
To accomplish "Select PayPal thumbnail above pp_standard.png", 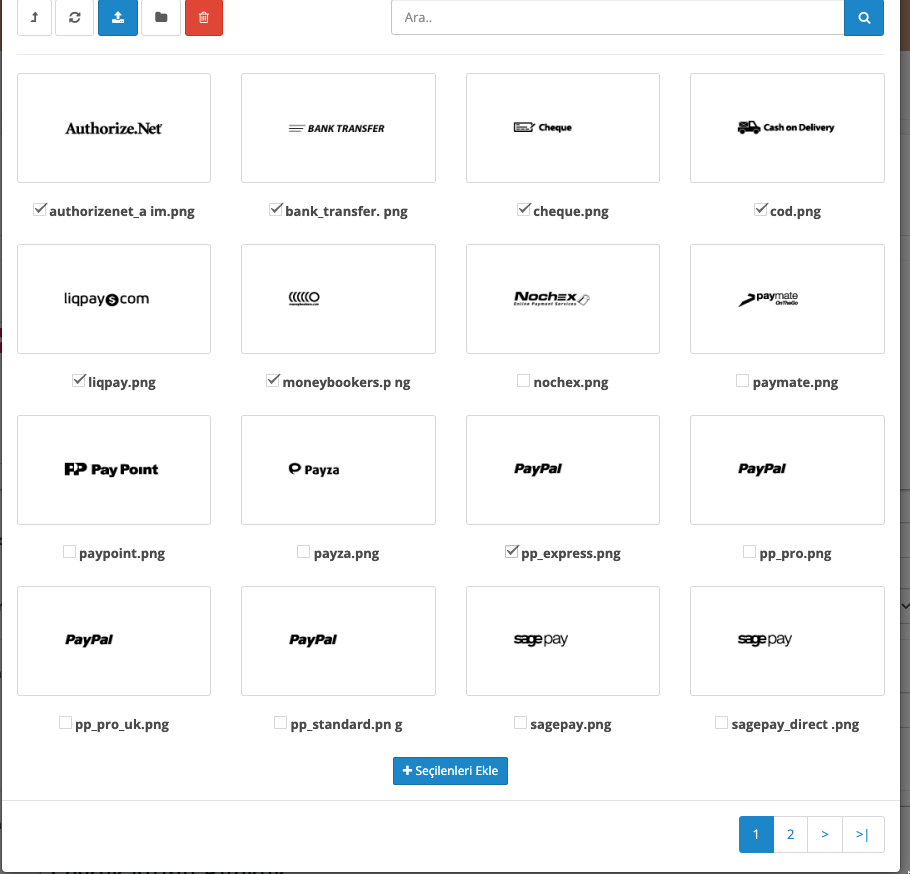I will pos(338,641).
